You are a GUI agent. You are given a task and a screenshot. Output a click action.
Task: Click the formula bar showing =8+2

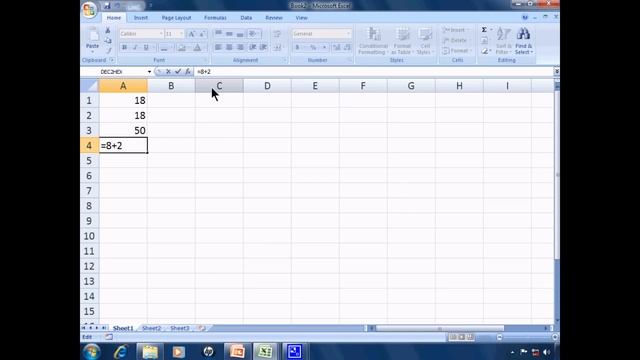pos(373,71)
